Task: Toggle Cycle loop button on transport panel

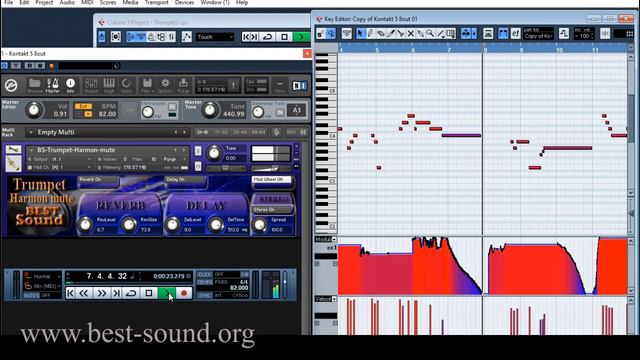Action: click(131, 293)
